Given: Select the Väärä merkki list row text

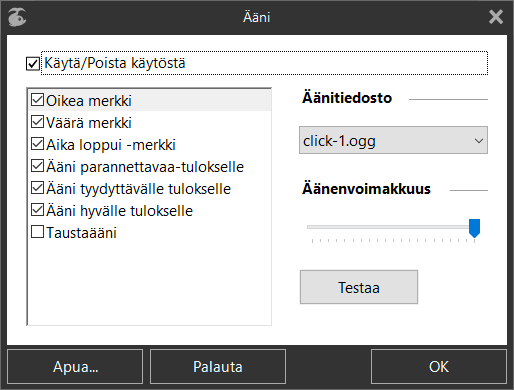Looking at the screenshot, I should click(x=89, y=123).
